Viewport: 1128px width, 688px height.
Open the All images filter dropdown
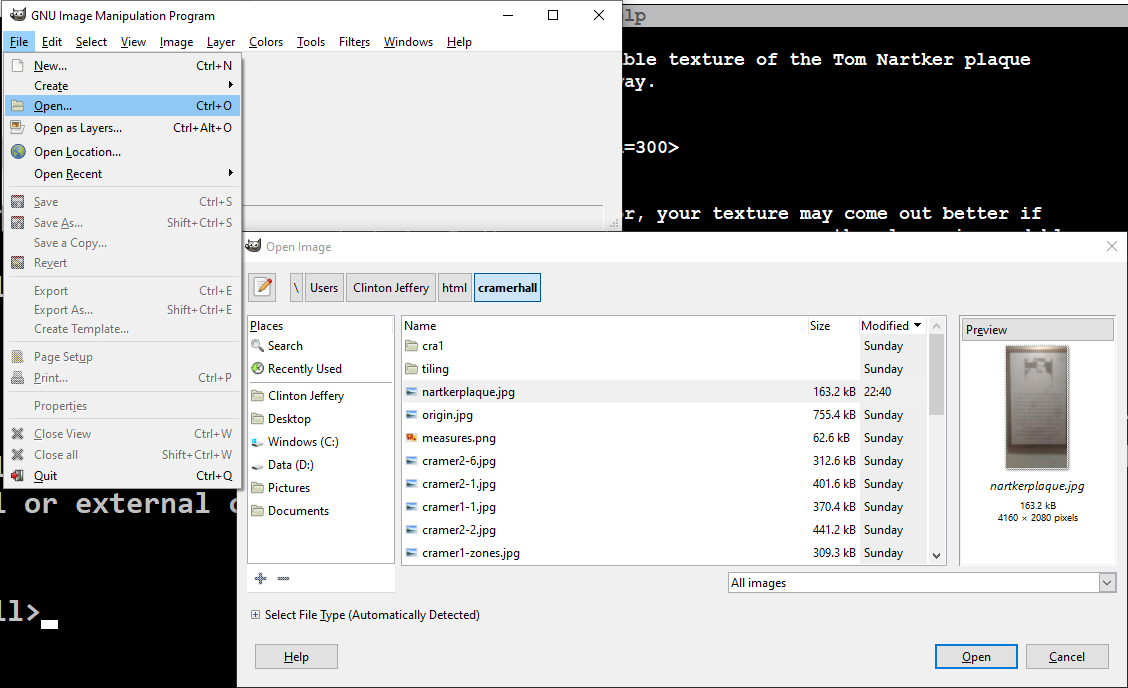pyautogui.click(x=920, y=583)
